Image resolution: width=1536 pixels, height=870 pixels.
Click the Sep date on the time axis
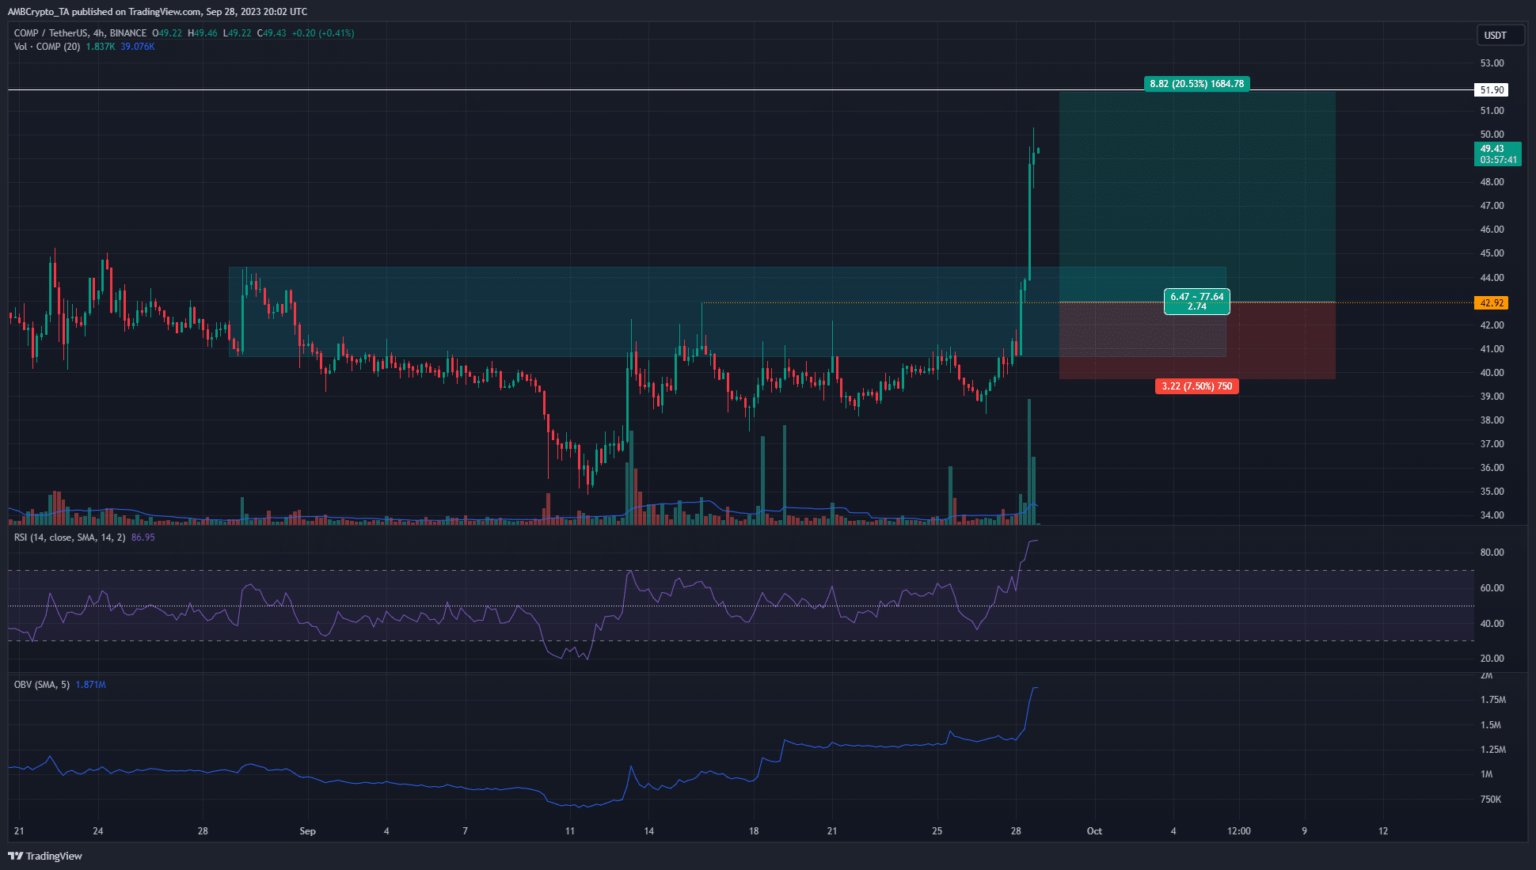tap(307, 831)
